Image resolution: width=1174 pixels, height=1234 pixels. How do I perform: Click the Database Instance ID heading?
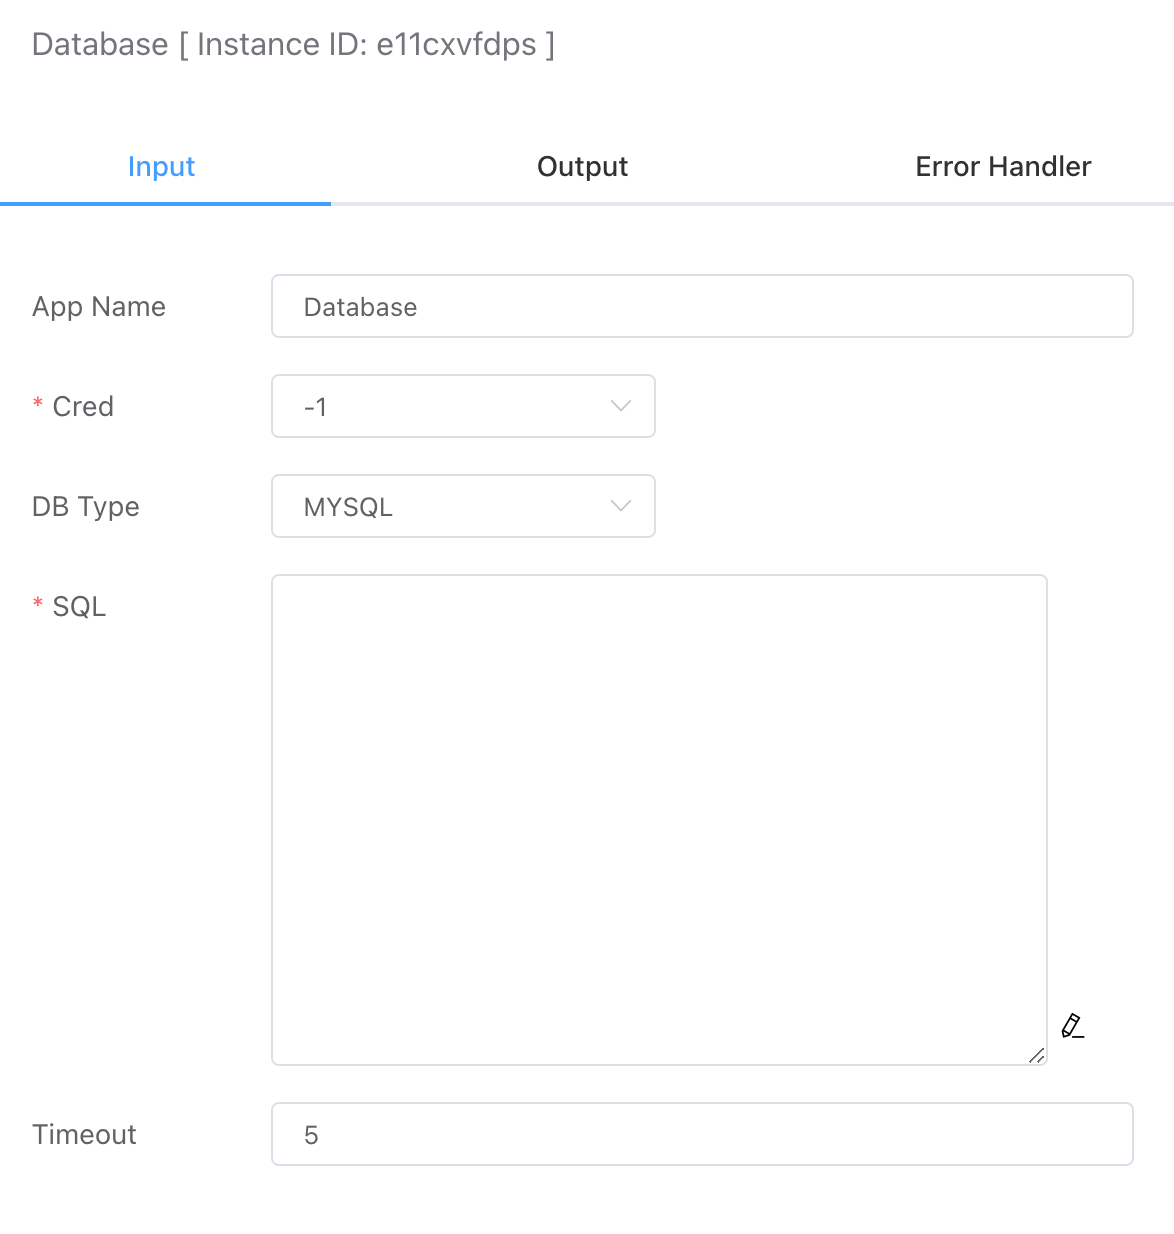pos(293,44)
